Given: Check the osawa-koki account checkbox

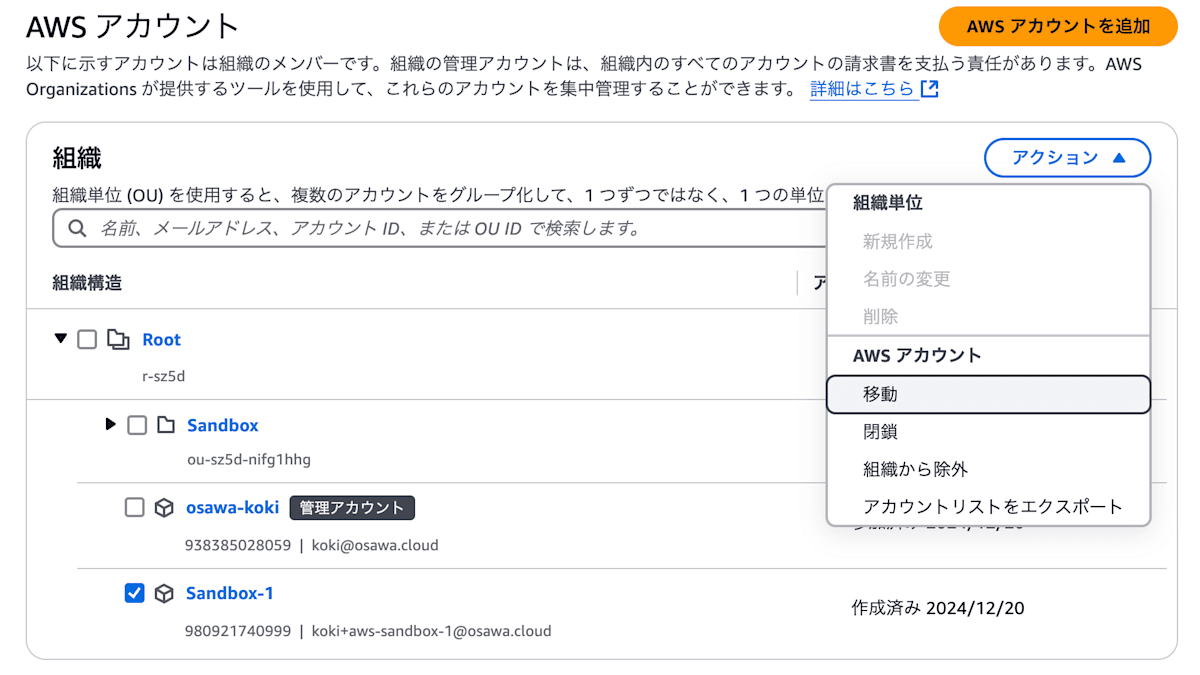Looking at the screenshot, I should click(135, 507).
